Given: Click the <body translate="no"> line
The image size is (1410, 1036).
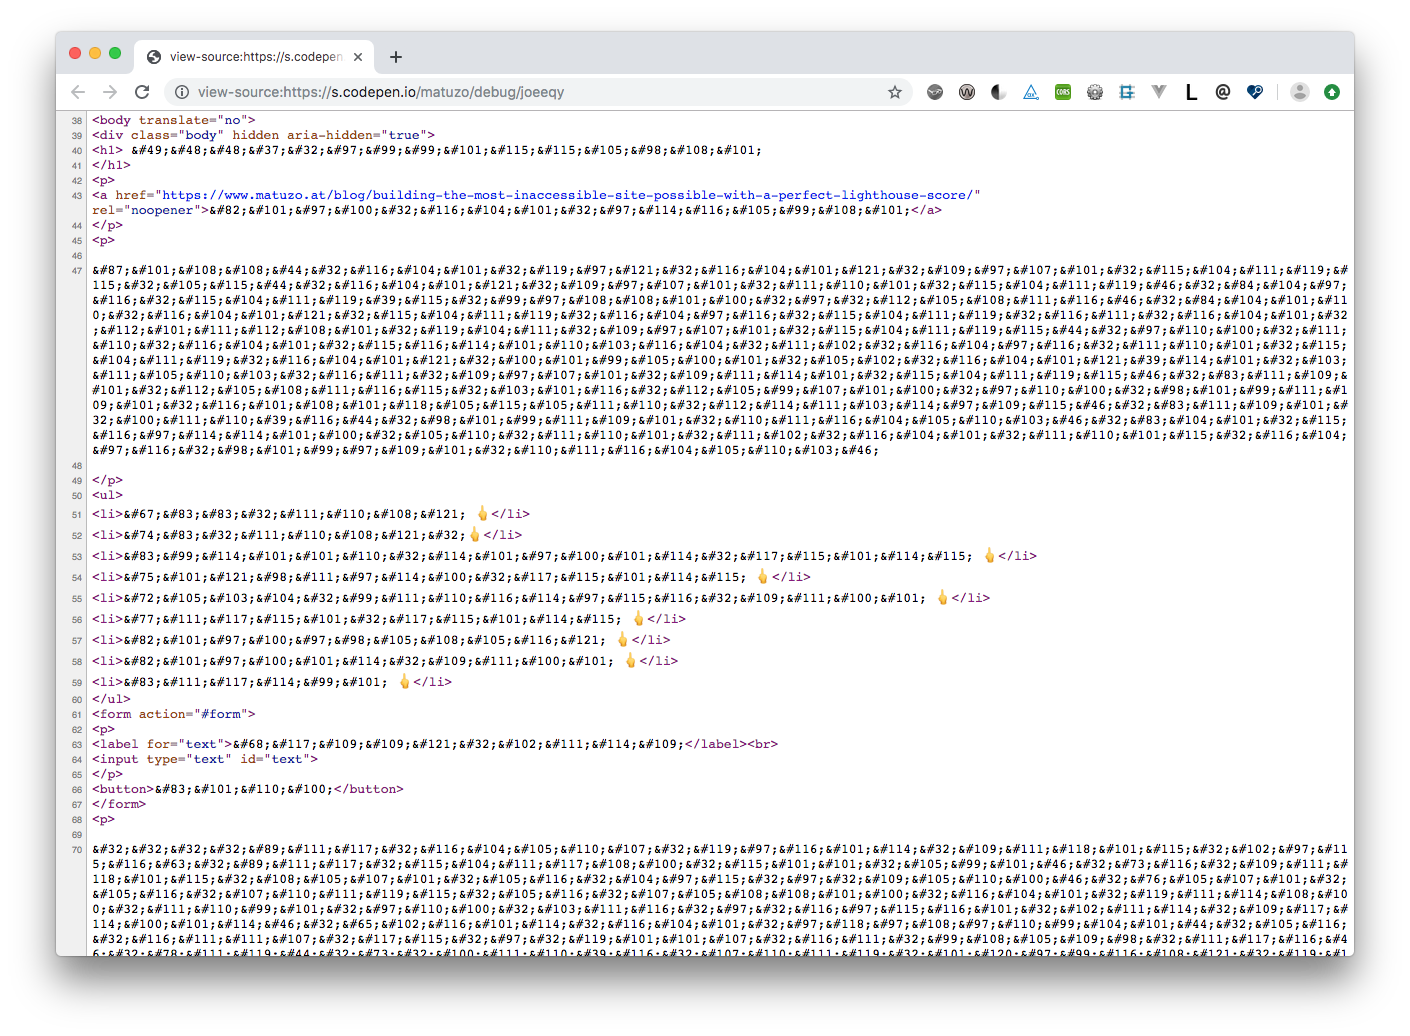Looking at the screenshot, I should coord(174,120).
